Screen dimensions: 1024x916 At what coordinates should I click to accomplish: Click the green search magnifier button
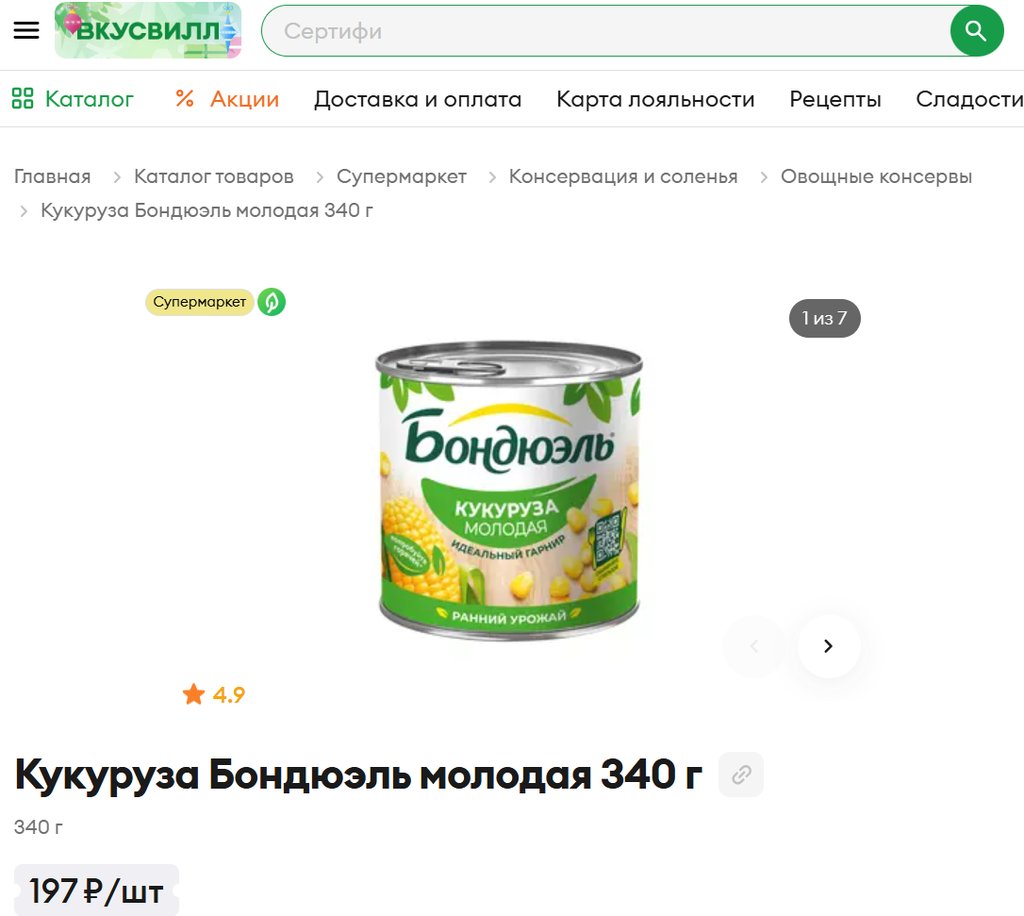tap(976, 31)
